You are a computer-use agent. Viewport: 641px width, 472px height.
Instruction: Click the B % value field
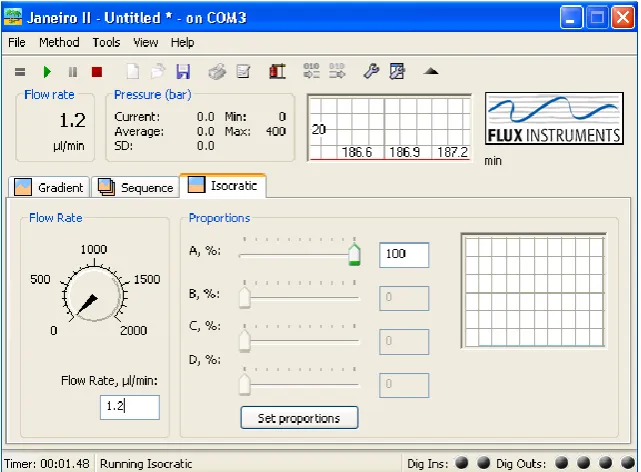click(x=404, y=298)
